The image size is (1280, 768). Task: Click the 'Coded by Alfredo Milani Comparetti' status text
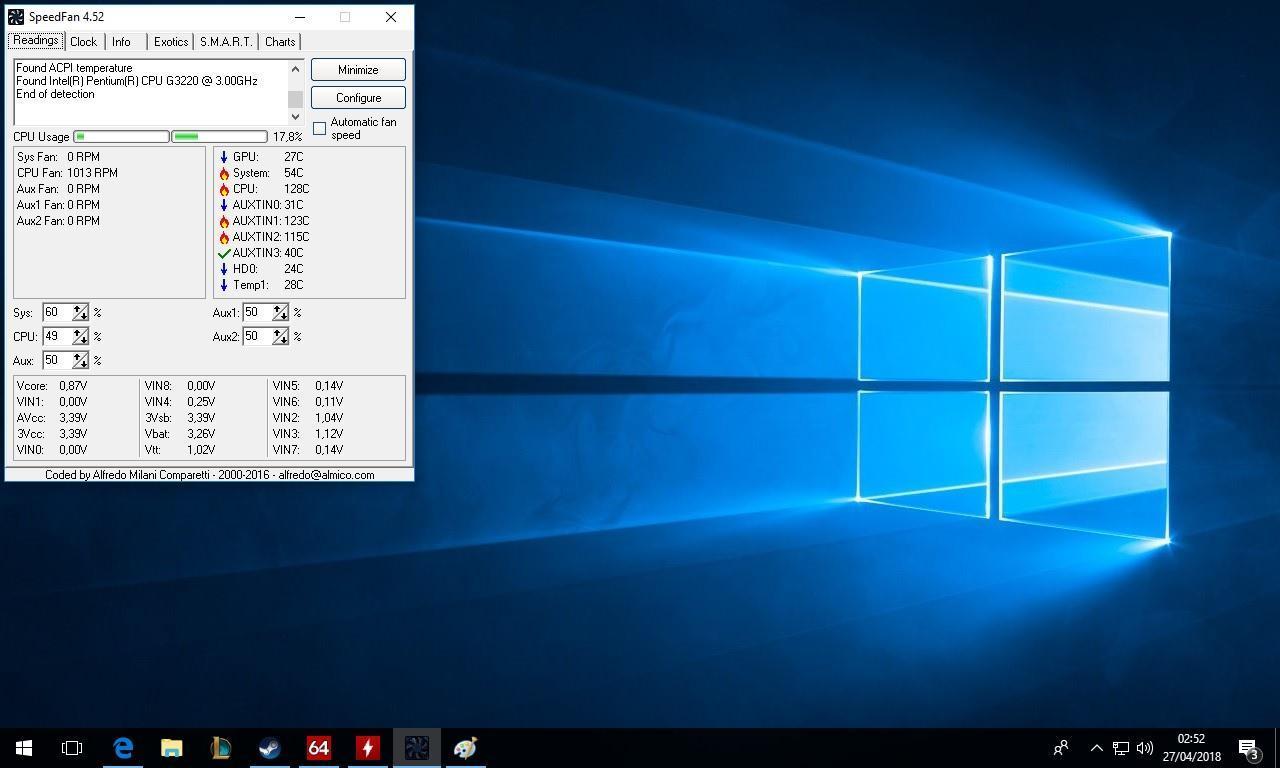tap(209, 475)
